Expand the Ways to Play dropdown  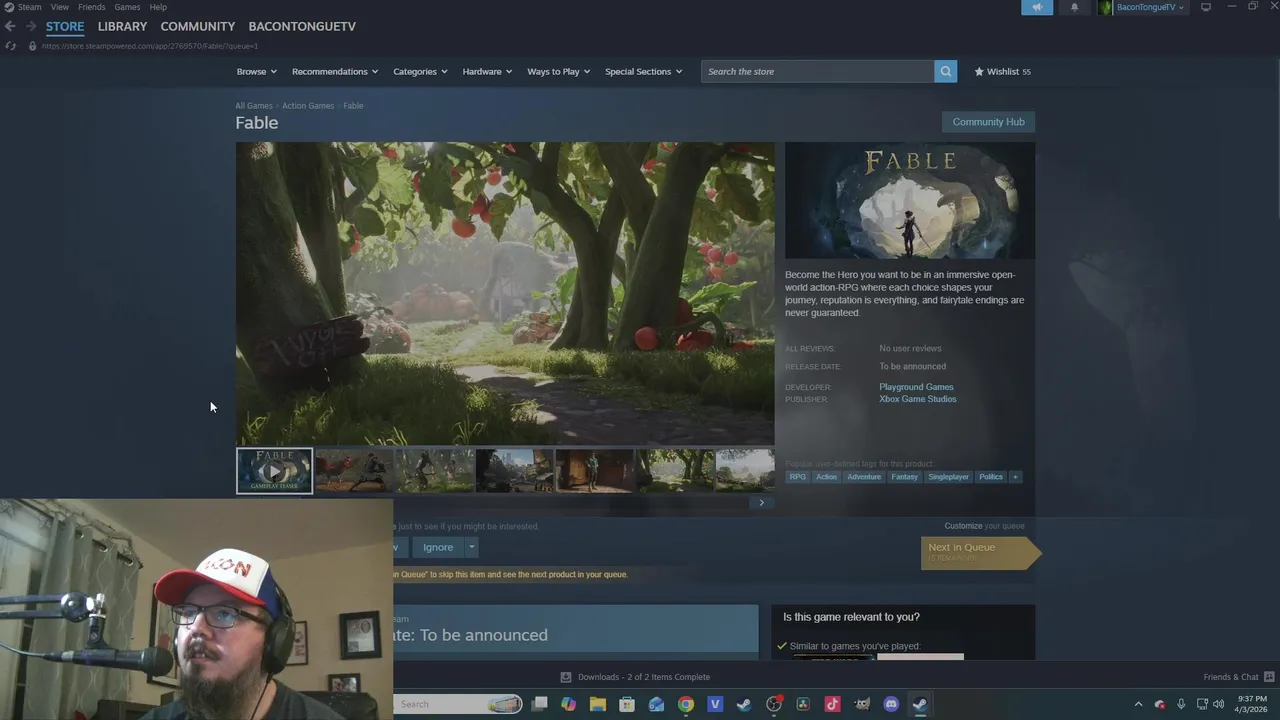click(559, 72)
